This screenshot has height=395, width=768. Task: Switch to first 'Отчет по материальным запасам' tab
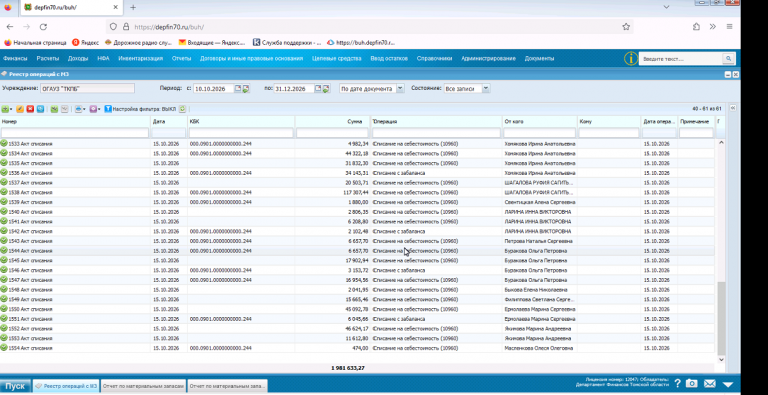[144, 386]
